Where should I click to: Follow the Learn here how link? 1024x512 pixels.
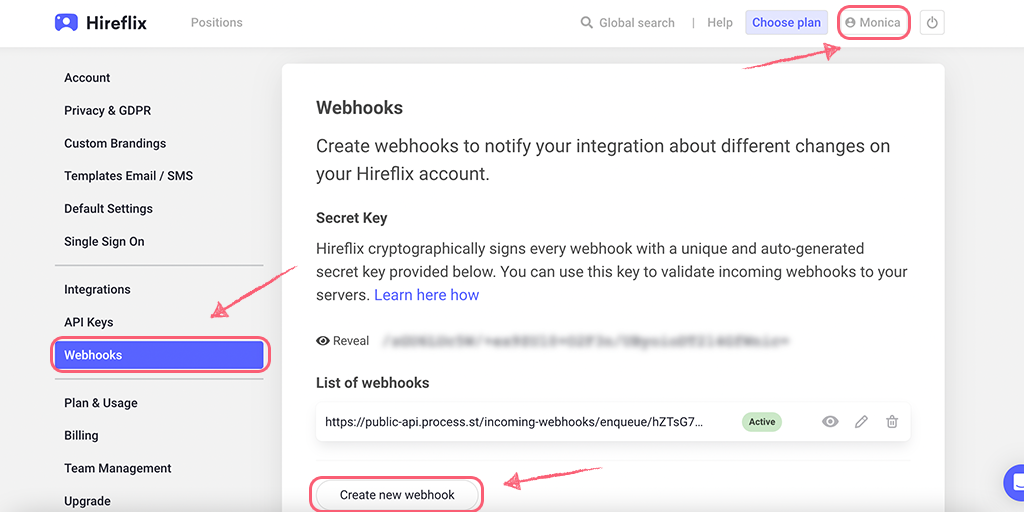tap(426, 295)
